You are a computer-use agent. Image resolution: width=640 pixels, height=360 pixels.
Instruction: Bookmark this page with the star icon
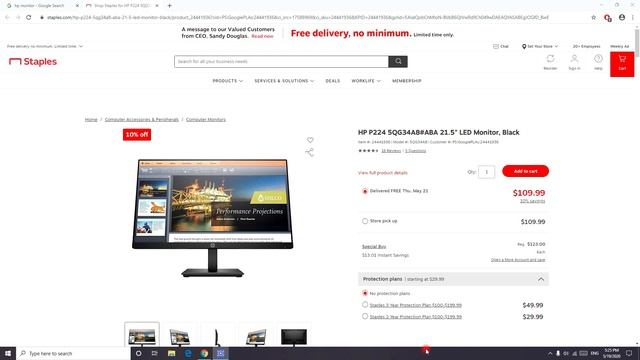coord(593,17)
